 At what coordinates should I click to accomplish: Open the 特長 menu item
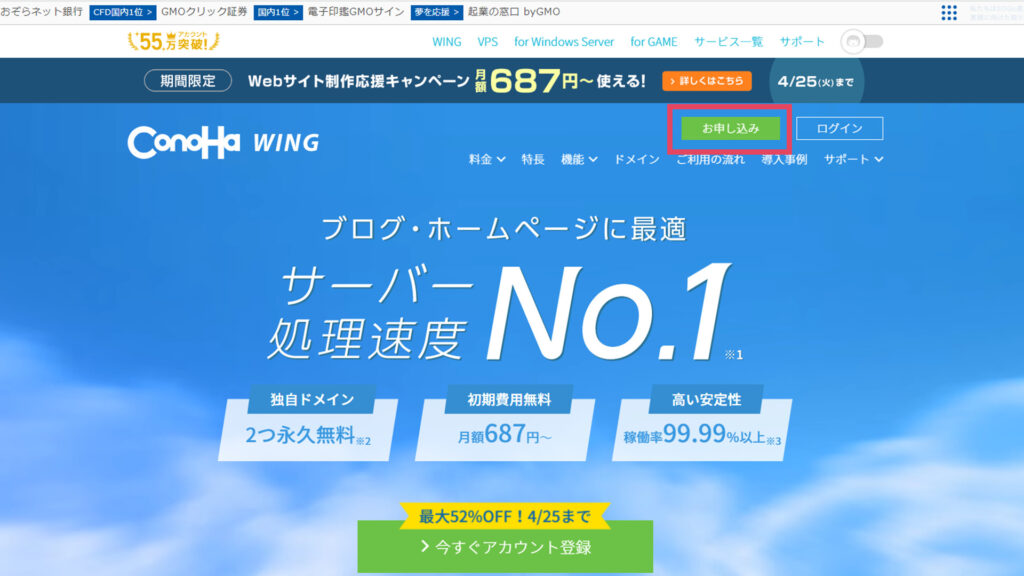click(x=533, y=159)
